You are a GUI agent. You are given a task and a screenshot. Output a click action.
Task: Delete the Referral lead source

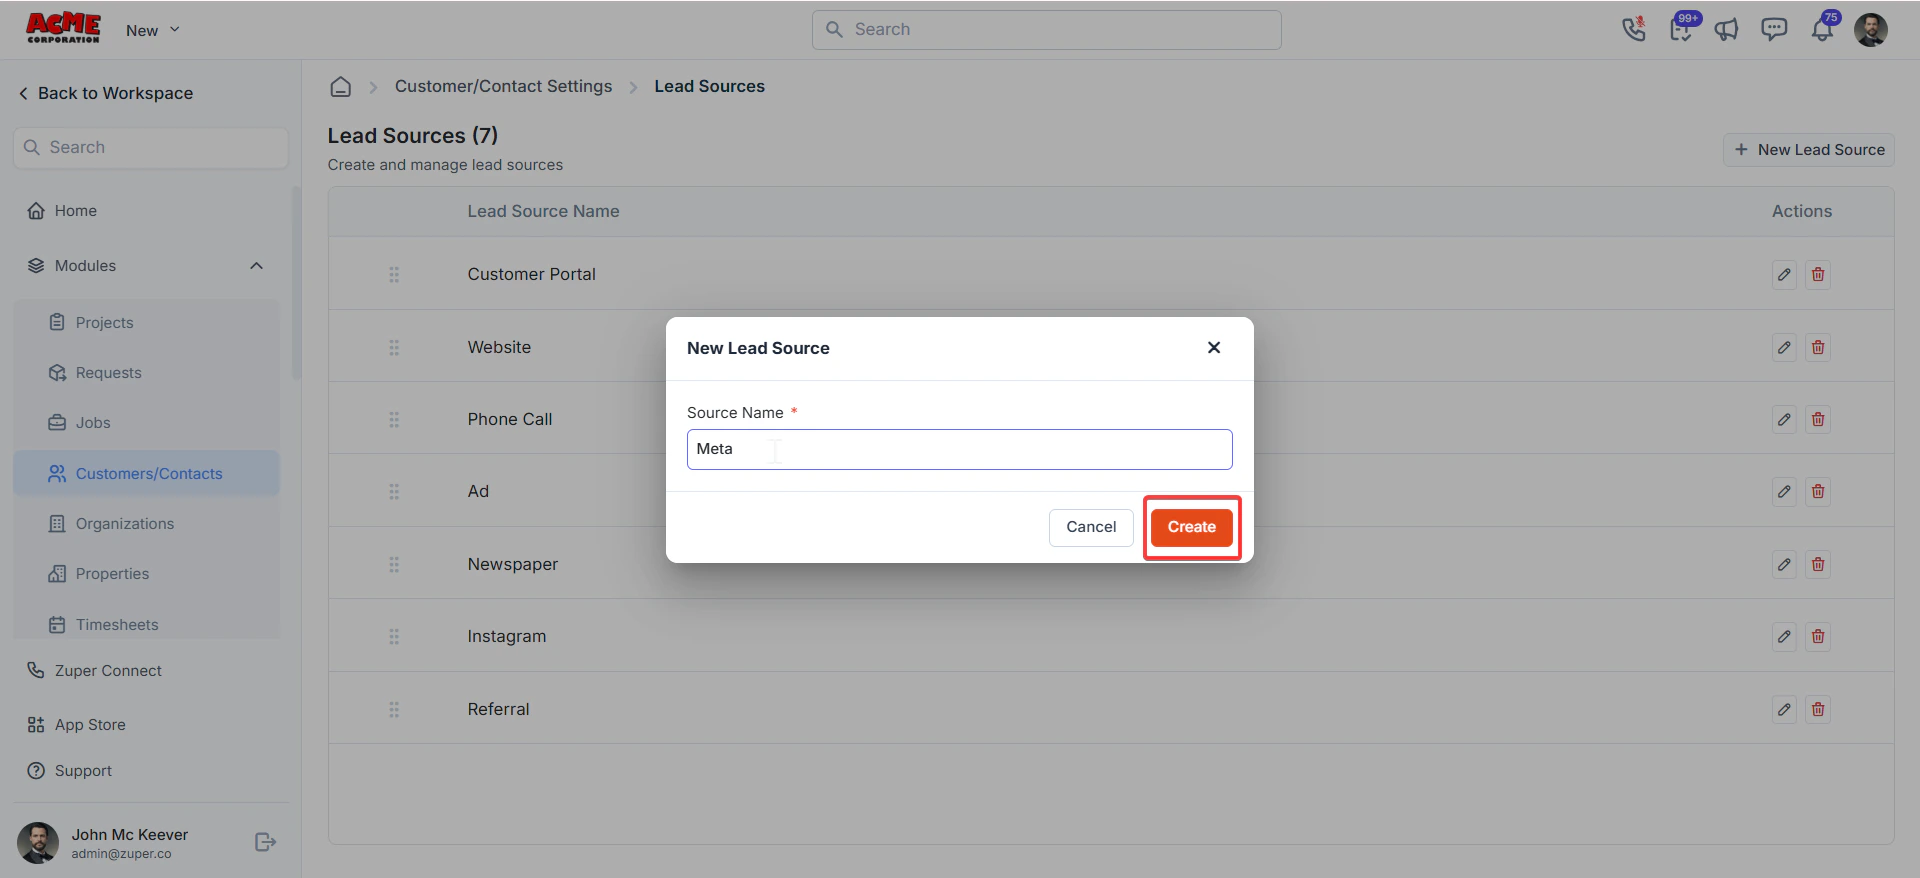(x=1818, y=709)
